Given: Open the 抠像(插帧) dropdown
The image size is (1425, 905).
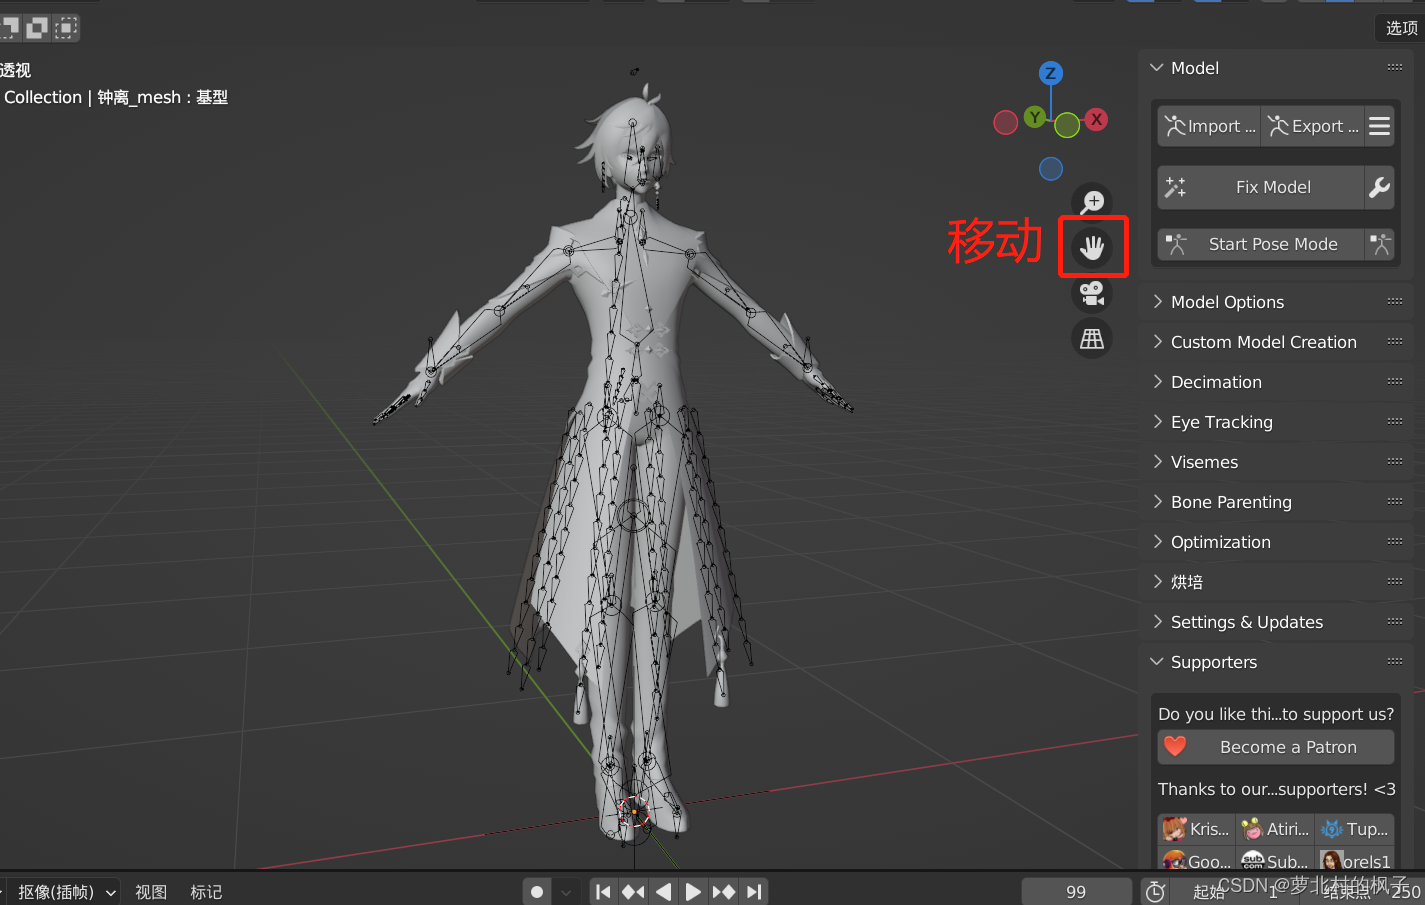Looking at the screenshot, I should (64, 891).
